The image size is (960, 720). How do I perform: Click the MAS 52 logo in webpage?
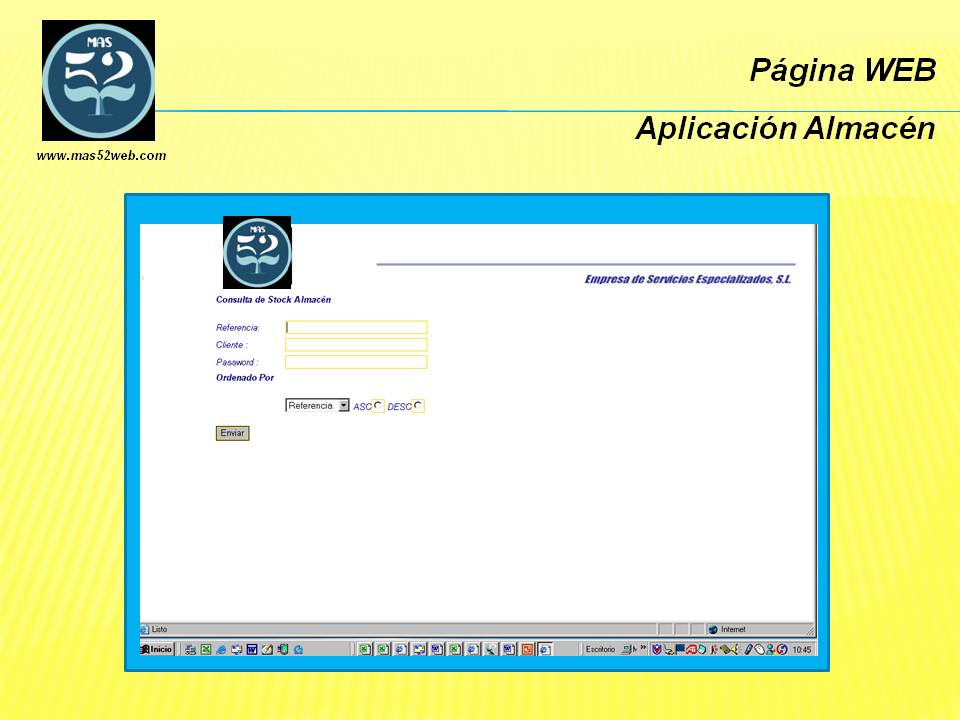(257, 252)
